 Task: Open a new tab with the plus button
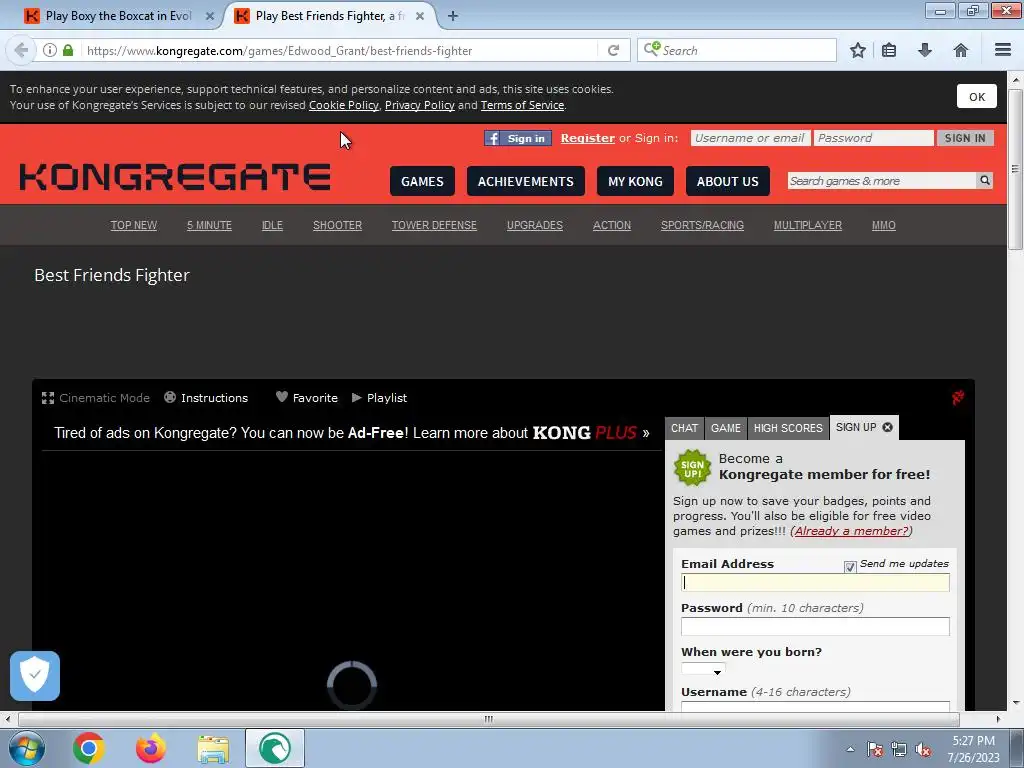pyautogui.click(x=453, y=16)
